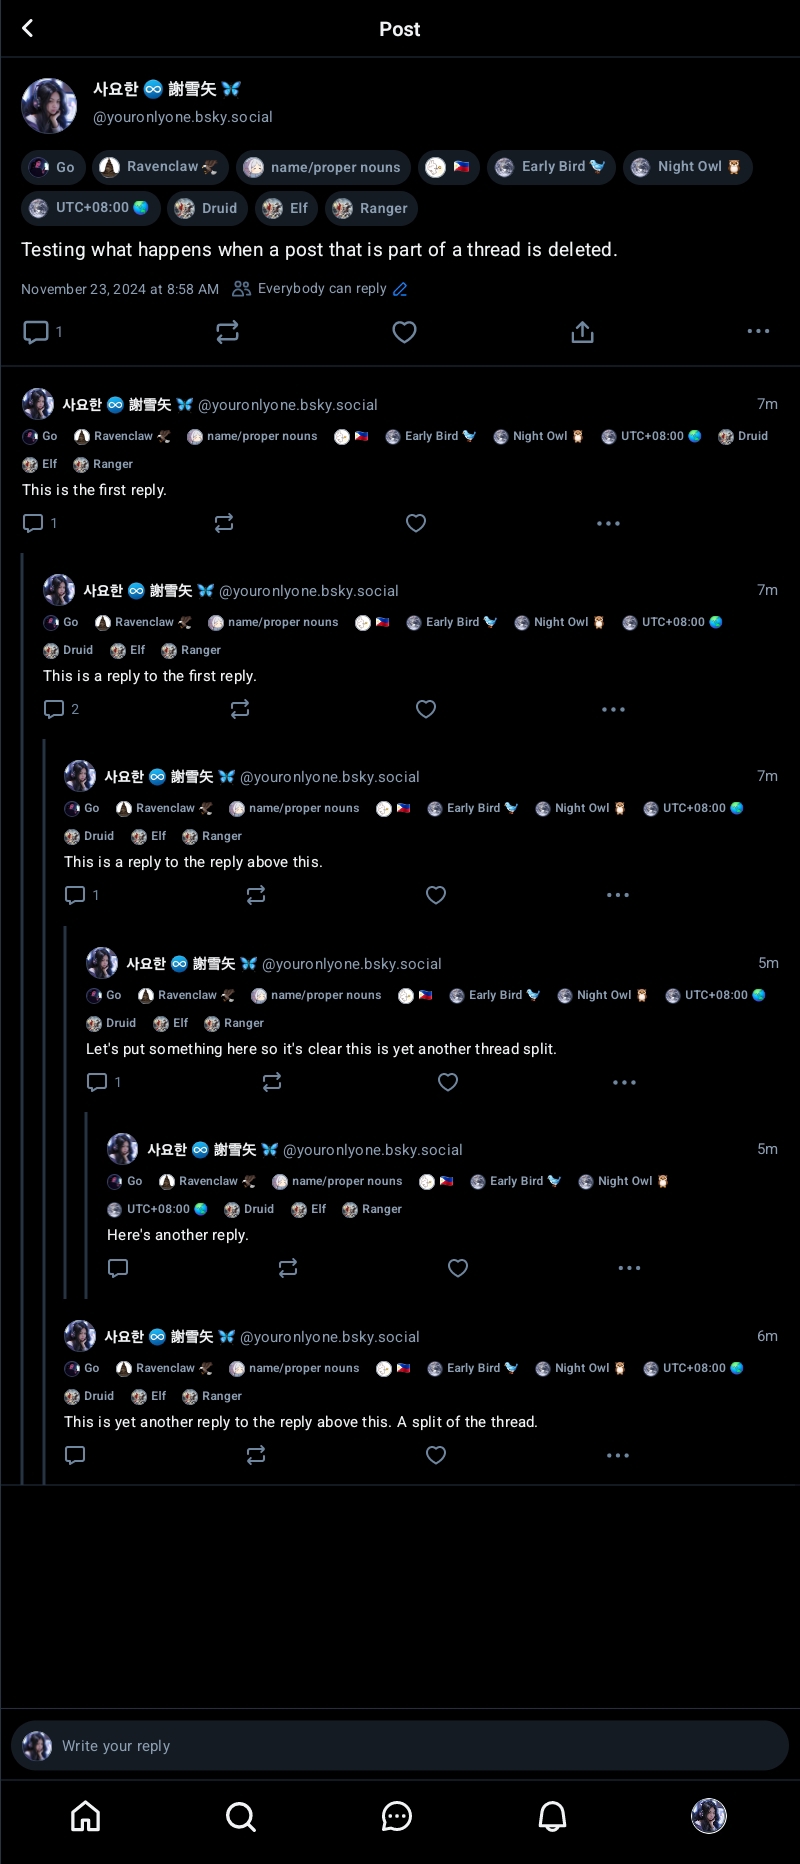Open the Home tab in the bottom navigation
The image size is (800, 1864).
tap(86, 1816)
